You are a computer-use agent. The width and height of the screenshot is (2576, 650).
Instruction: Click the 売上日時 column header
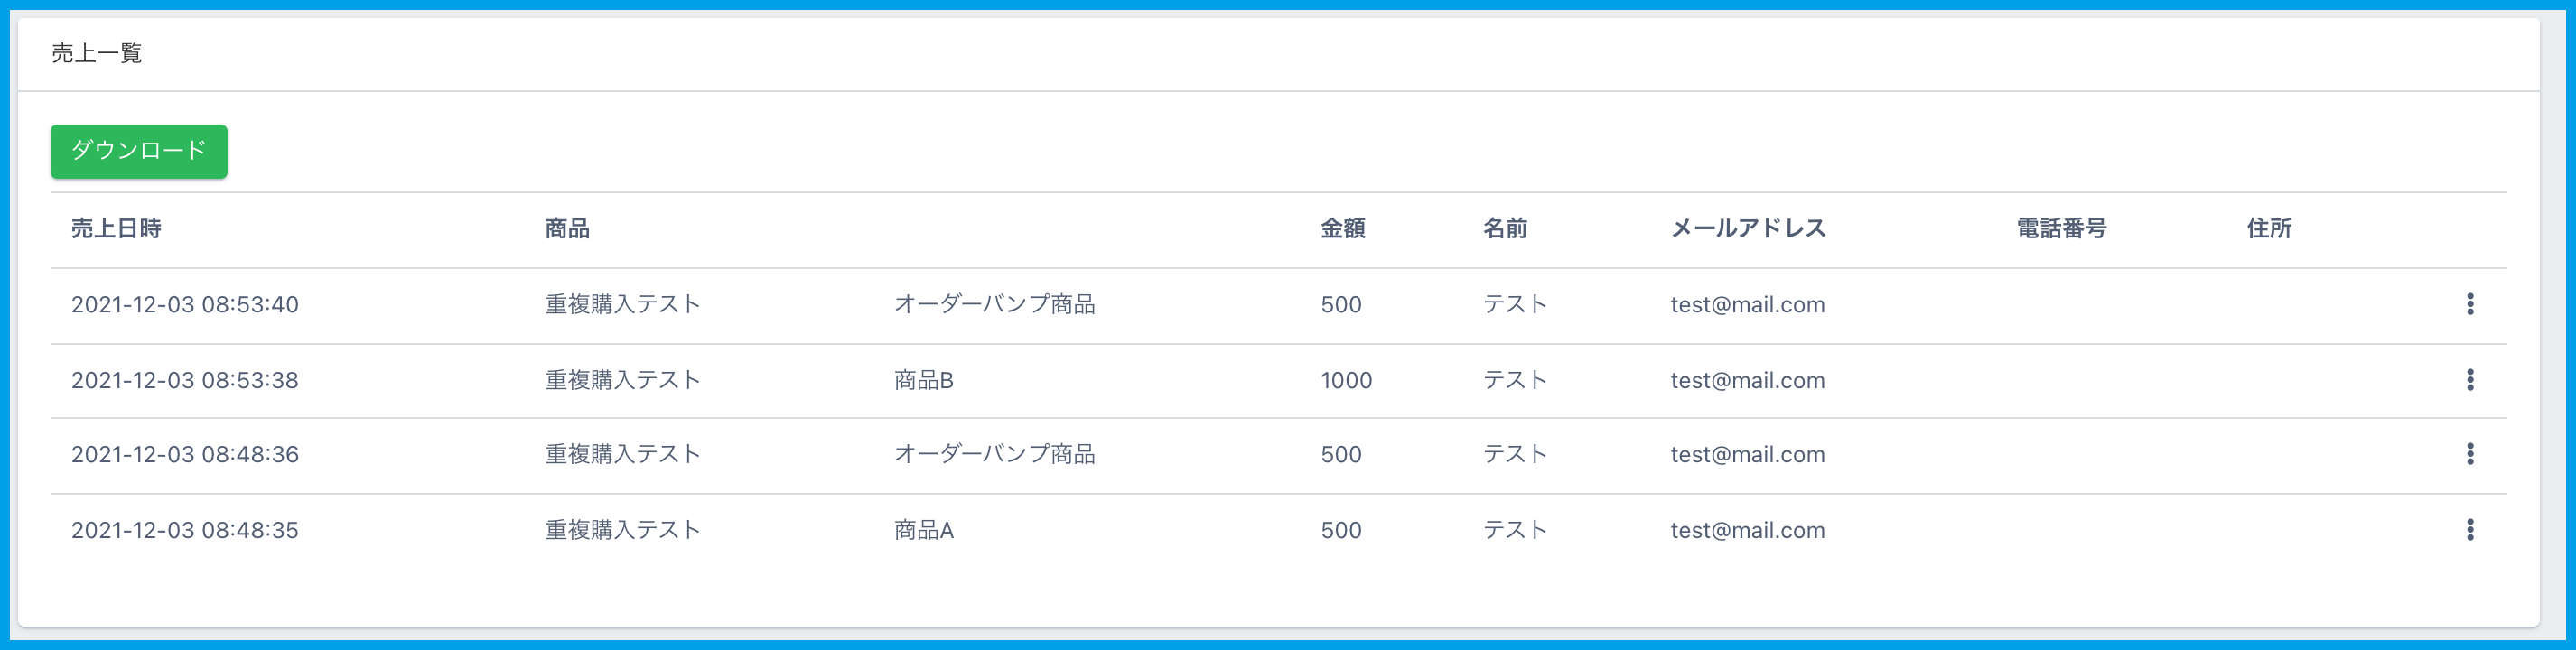coord(116,229)
